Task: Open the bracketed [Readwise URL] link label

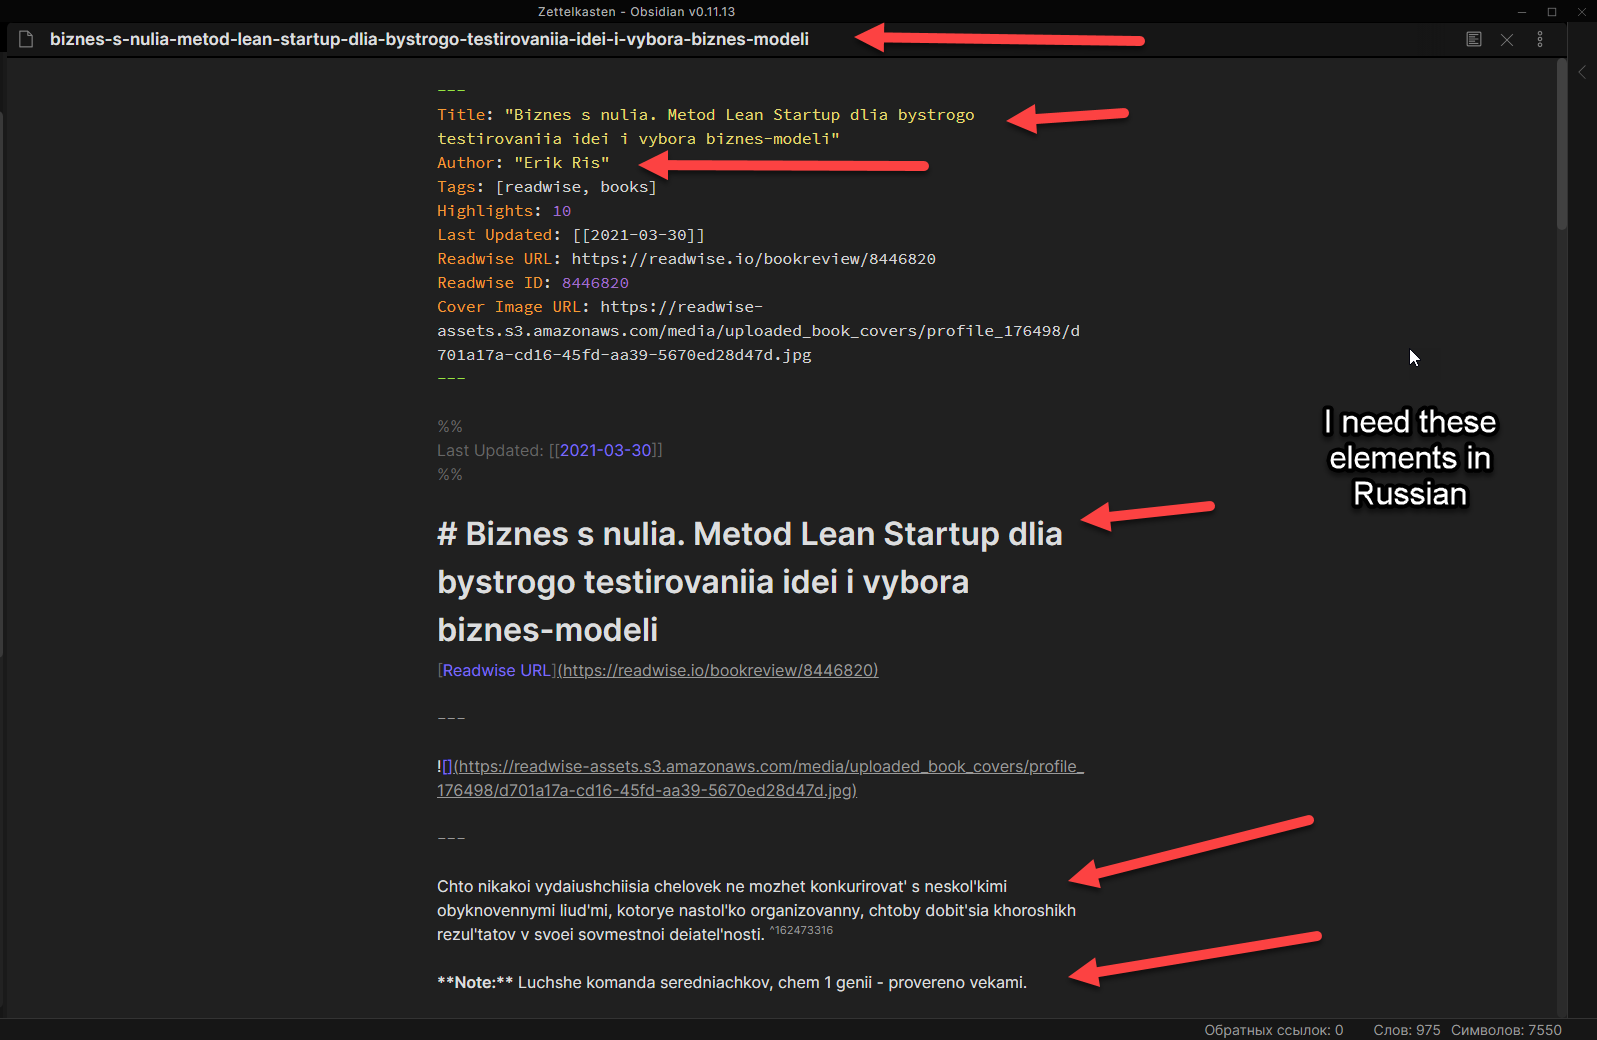Action: coord(497,670)
